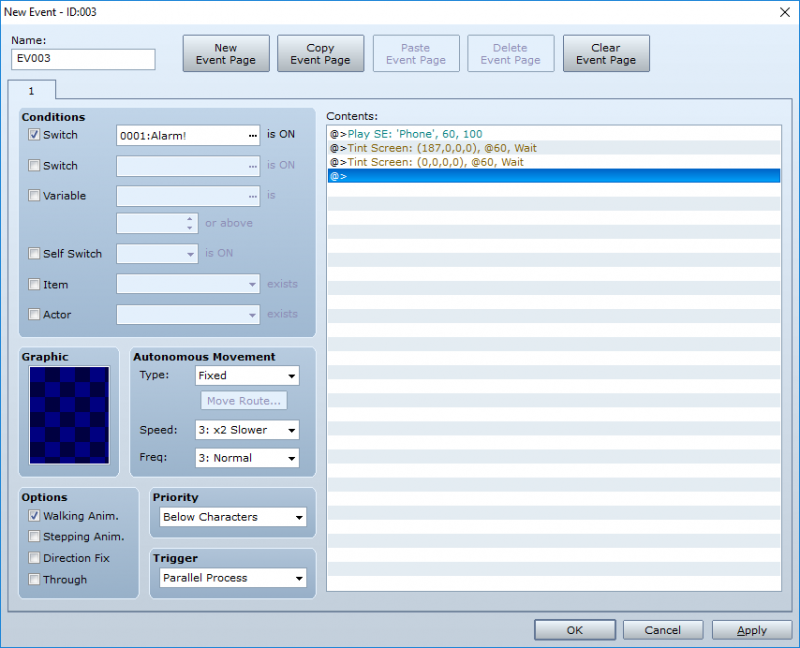Screen dimensions: 800x648
Task: Click the Paste Event Page button
Action: coord(416,54)
